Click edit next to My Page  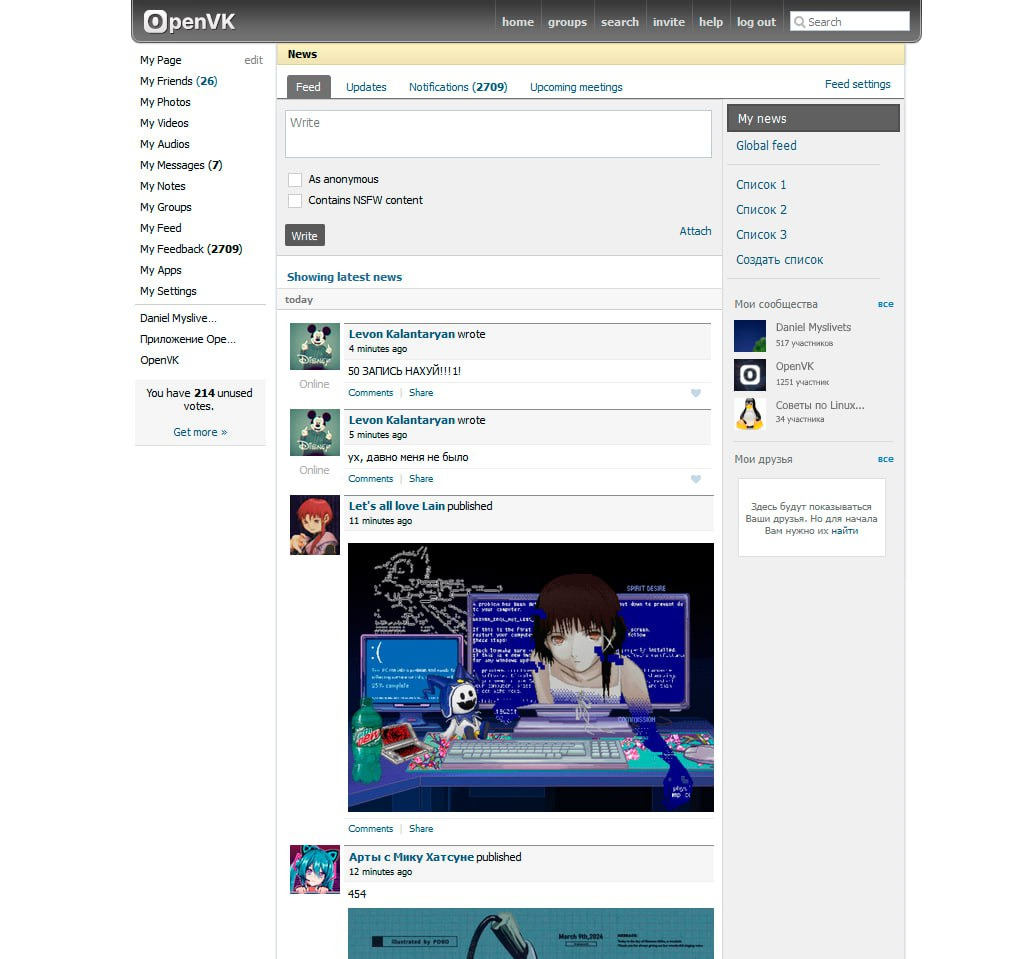tap(254, 60)
